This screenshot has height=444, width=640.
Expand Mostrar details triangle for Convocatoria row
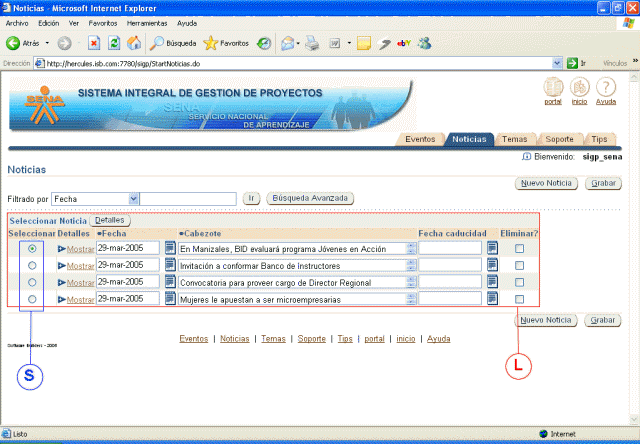pyautogui.click(x=62, y=282)
